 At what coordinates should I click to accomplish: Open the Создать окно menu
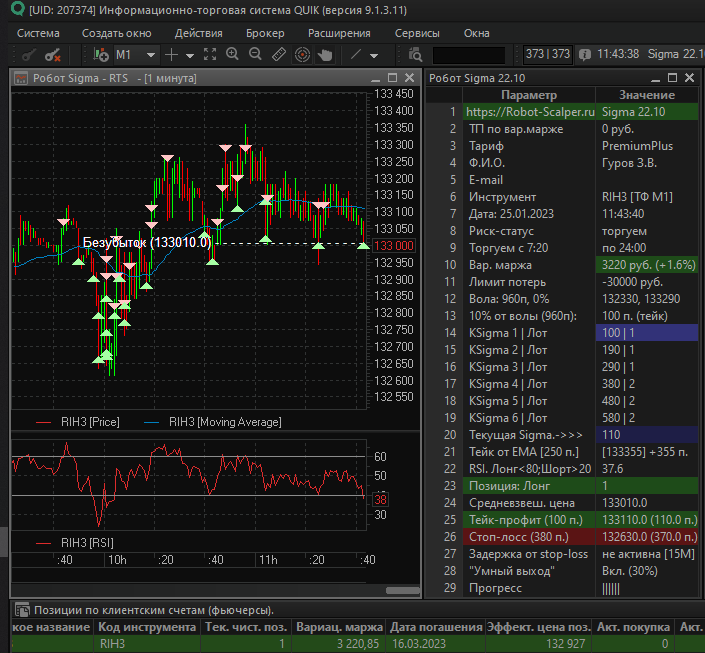pos(116,33)
